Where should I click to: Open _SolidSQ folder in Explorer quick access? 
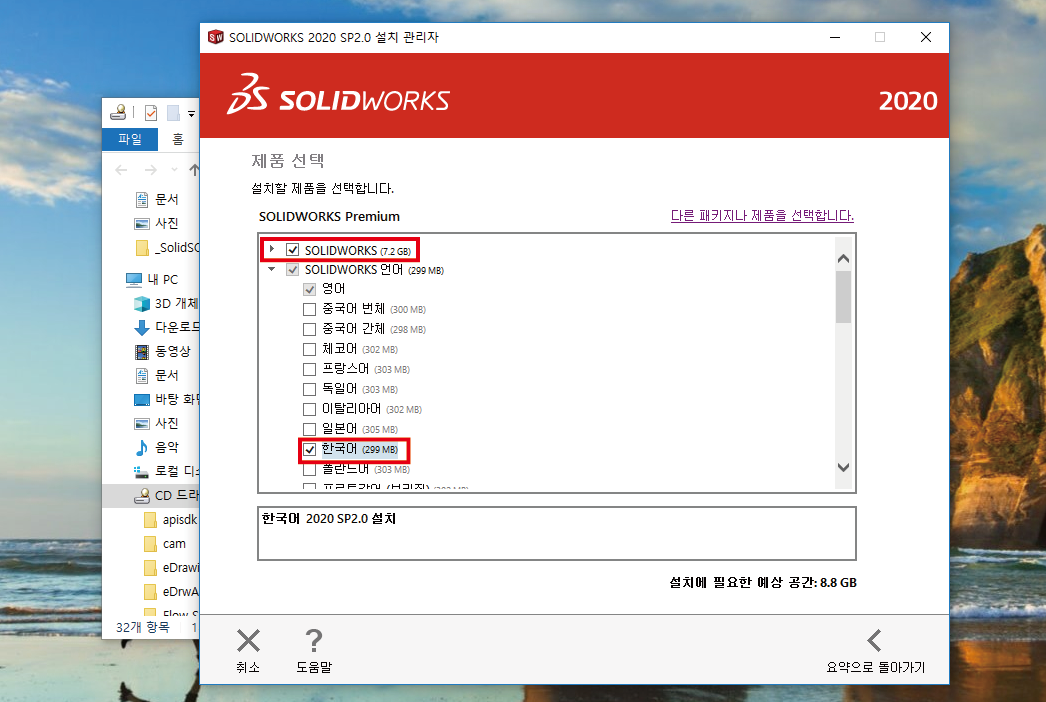tap(167, 248)
